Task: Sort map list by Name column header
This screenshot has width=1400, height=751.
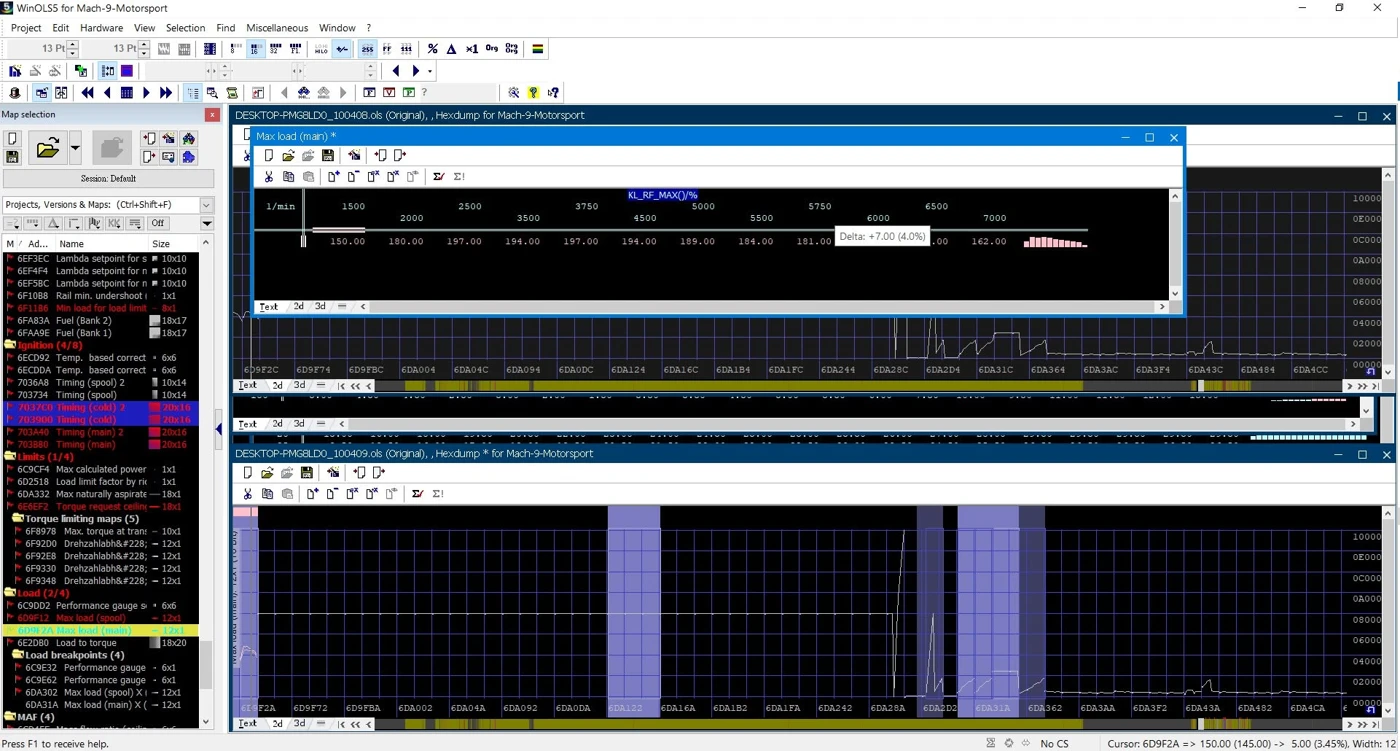Action: (100, 244)
